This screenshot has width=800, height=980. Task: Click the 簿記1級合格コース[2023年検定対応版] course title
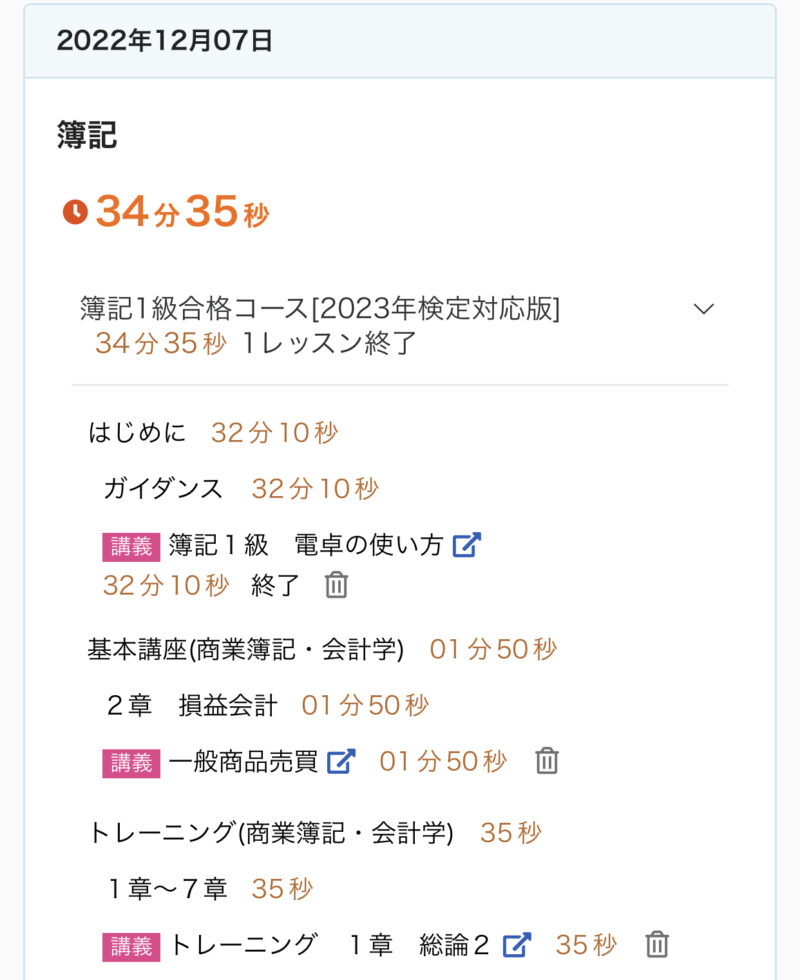(x=320, y=309)
